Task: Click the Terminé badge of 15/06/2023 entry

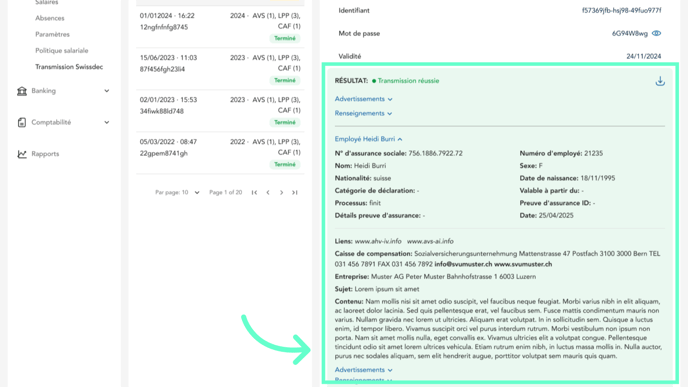Action: [x=285, y=80]
